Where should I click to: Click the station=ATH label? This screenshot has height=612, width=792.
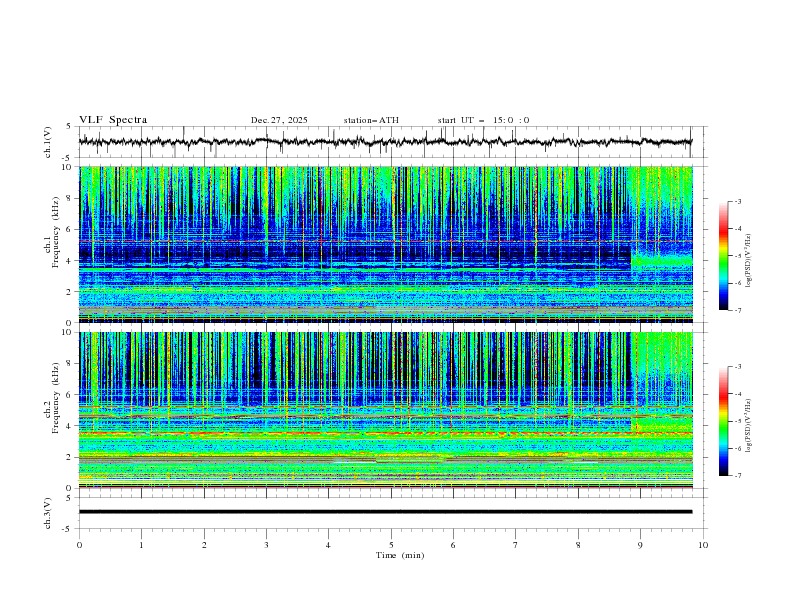371,120
